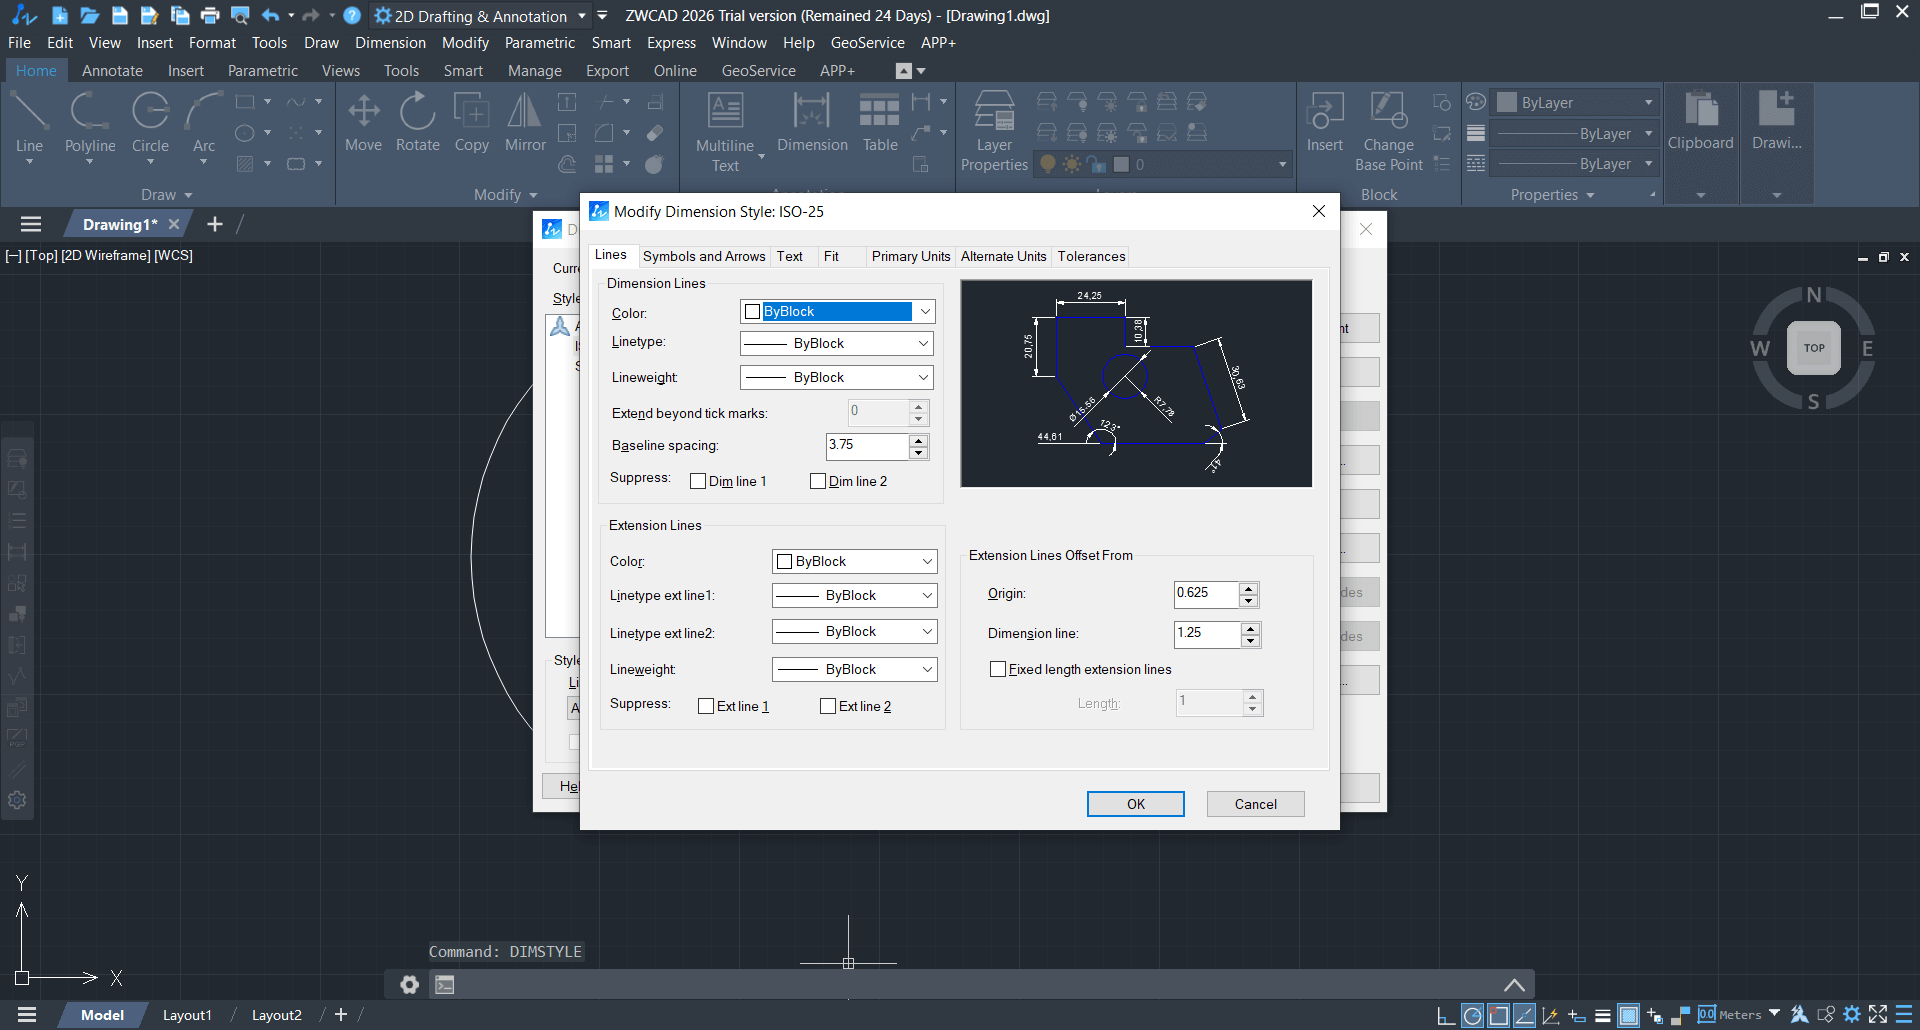Click Extension Lines ByBlock color swatch
Image resolution: width=1920 pixels, height=1030 pixels.
pyautogui.click(x=785, y=561)
